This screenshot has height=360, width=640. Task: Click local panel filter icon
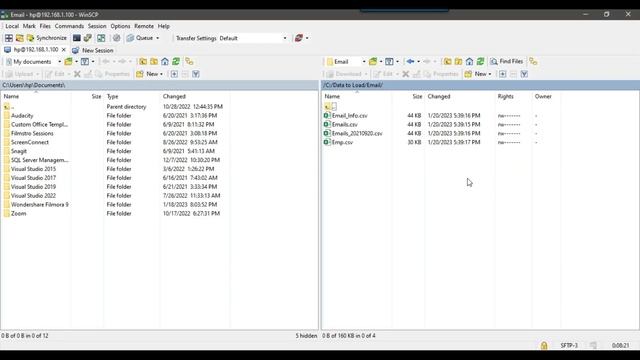[x=84, y=62]
